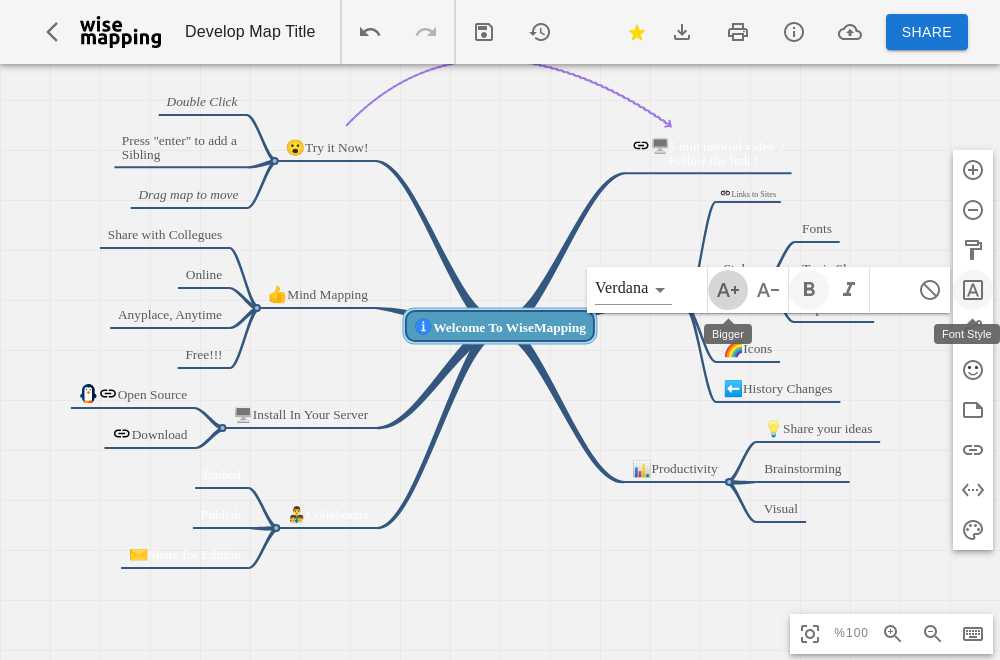Save the mind map
This screenshot has width=1000, height=660.
[484, 32]
